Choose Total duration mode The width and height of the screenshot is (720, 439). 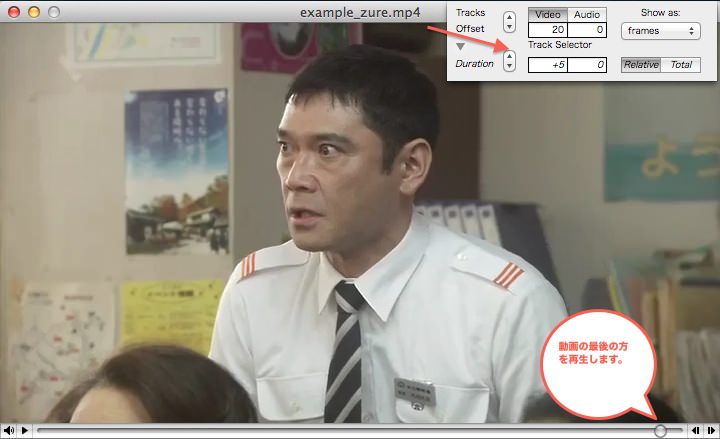coord(681,65)
